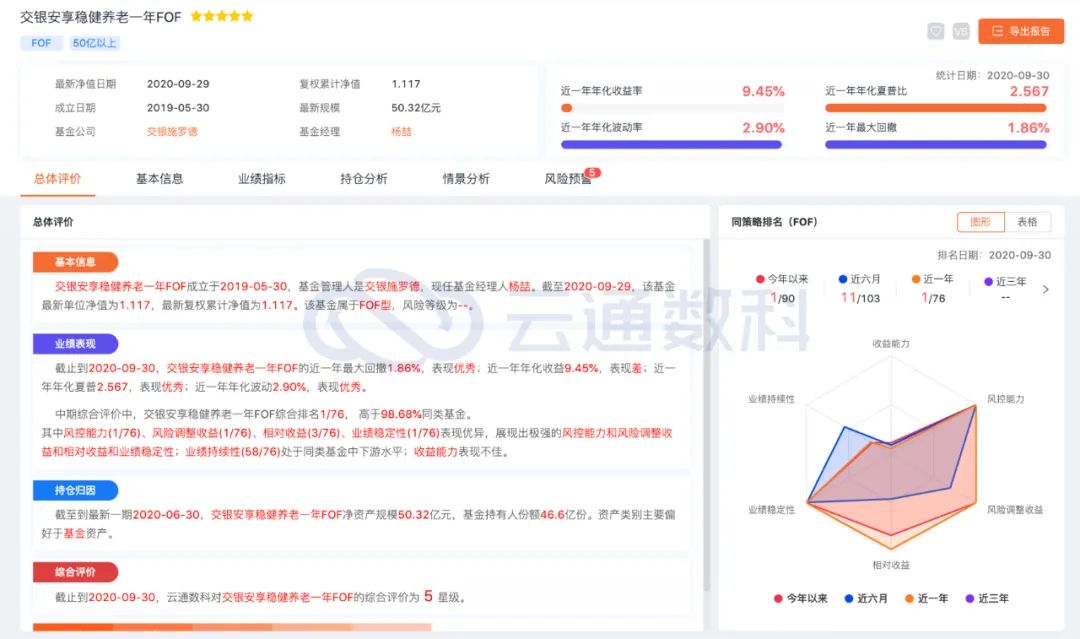The image size is (1080, 639).
Task: Open the 基本信息 tab
Action: (x=159, y=179)
